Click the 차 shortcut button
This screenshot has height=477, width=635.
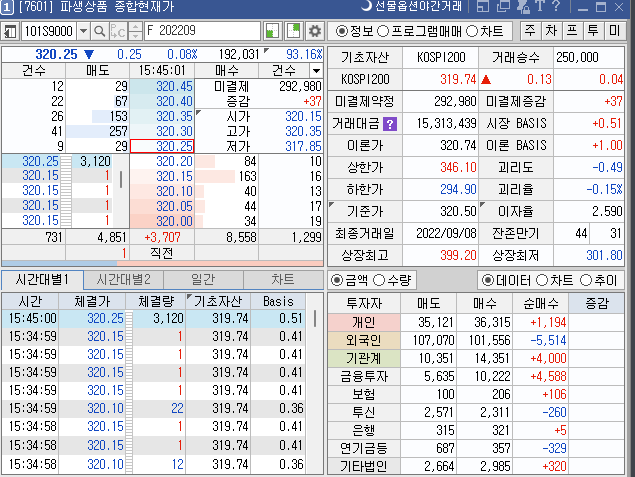[551, 31]
